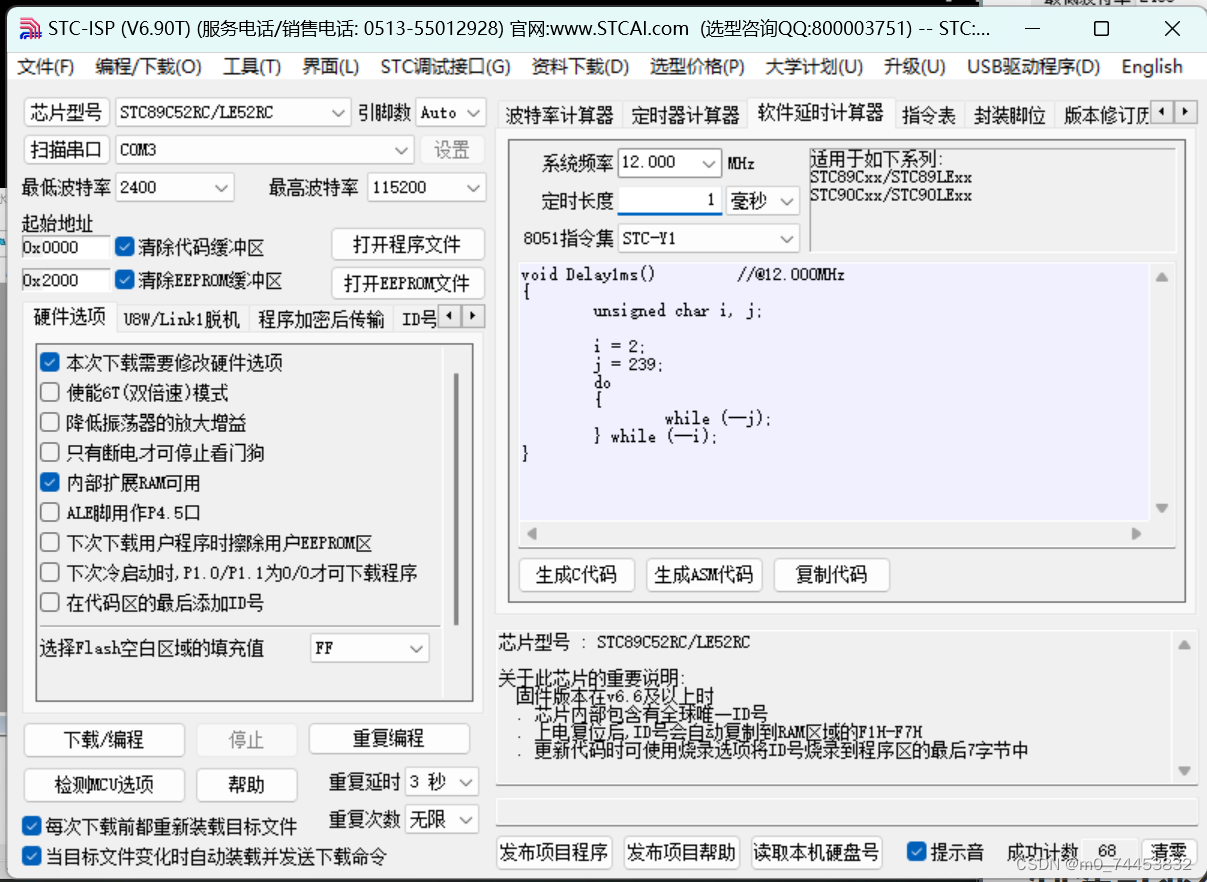This screenshot has width=1207, height=882.
Task: Open 引脚数 Auto dropdown
Action: 451,113
